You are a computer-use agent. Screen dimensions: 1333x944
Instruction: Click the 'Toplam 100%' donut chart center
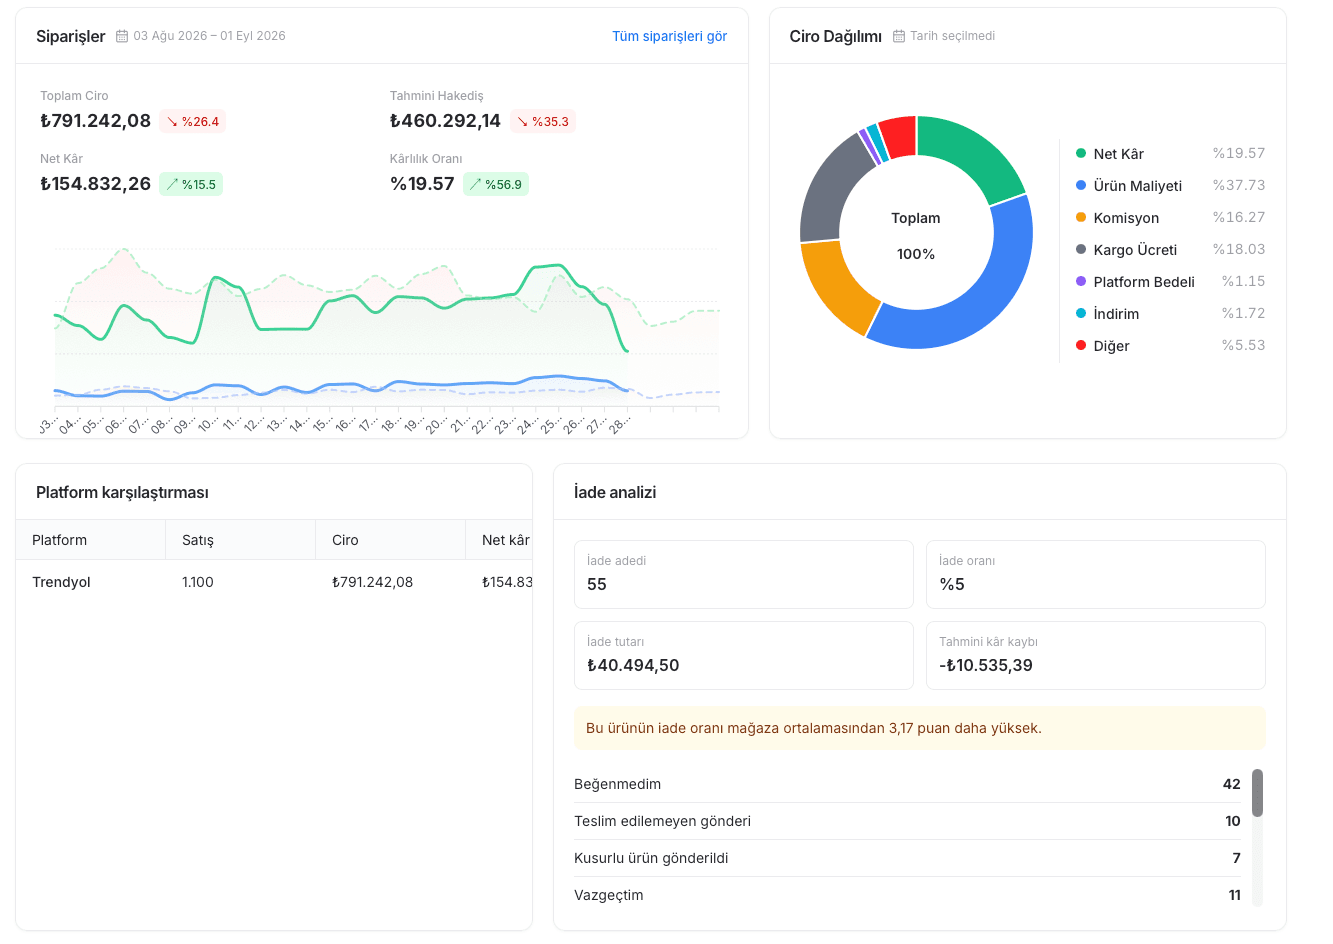916,236
